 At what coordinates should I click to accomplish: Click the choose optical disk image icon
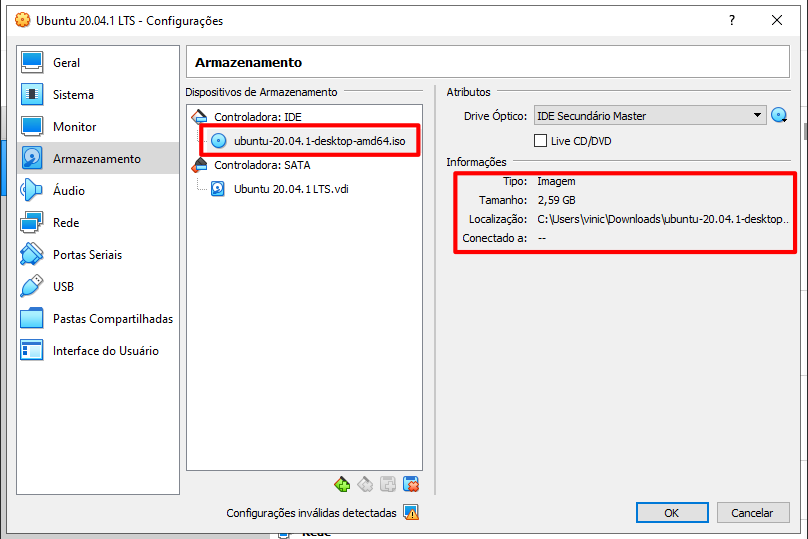pyautogui.click(x=779, y=115)
